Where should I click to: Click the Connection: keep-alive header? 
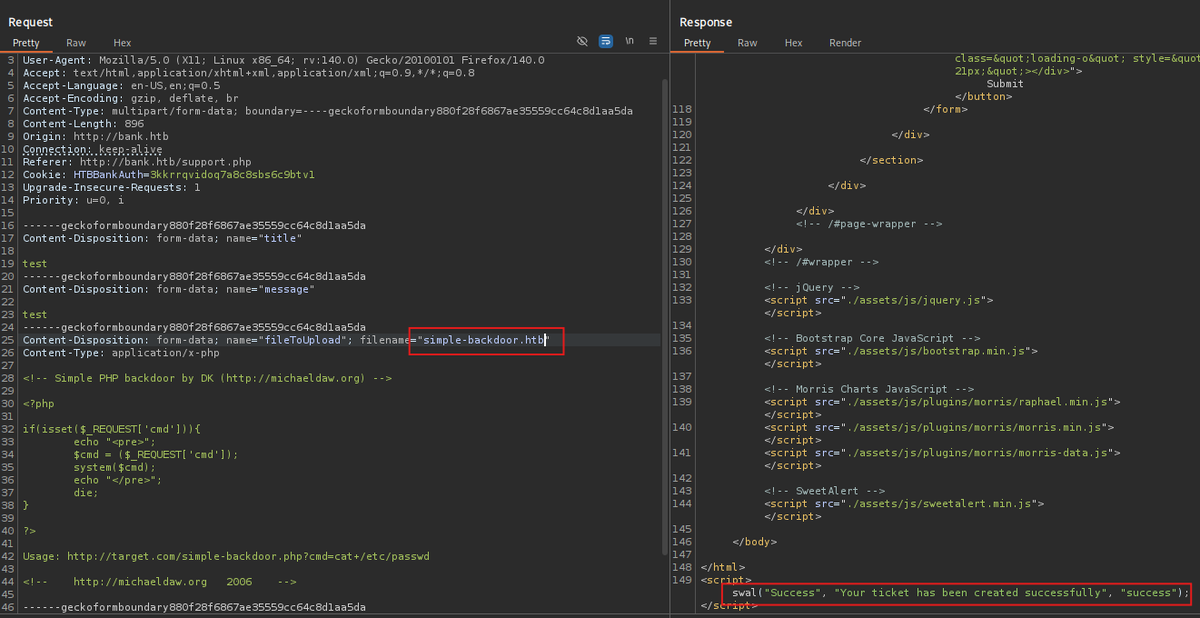pyautogui.click(x=93, y=149)
